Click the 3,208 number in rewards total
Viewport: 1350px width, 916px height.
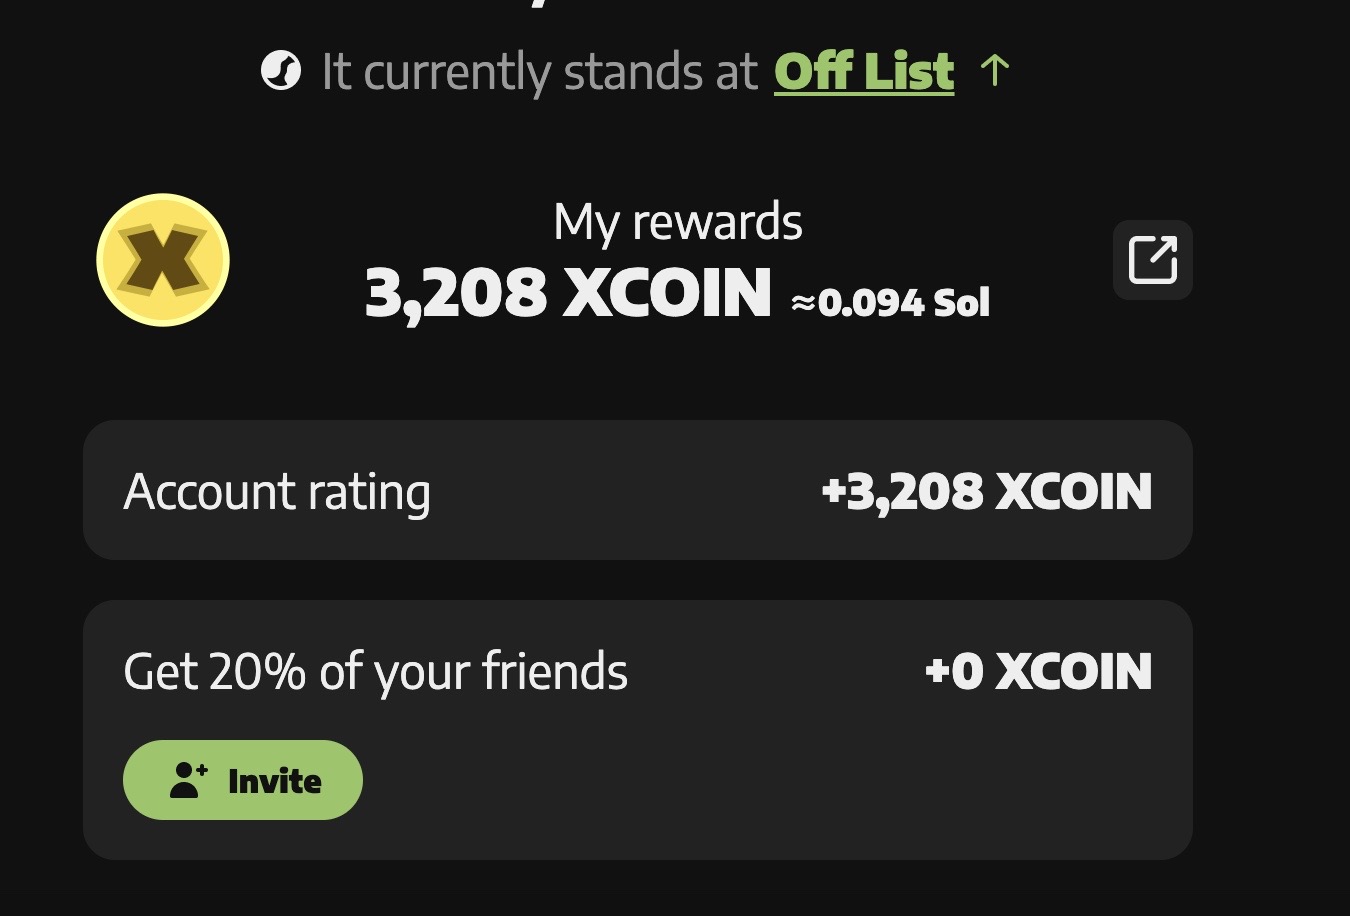tap(456, 294)
